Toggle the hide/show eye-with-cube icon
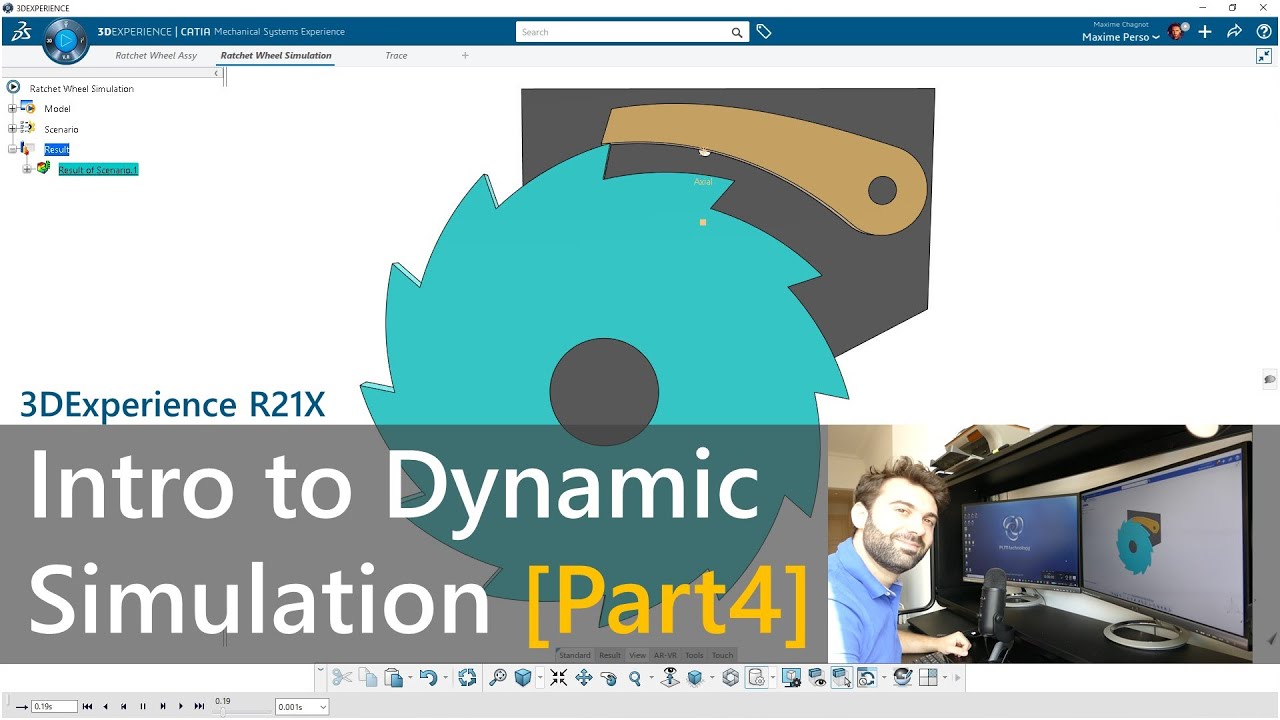 coord(817,678)
